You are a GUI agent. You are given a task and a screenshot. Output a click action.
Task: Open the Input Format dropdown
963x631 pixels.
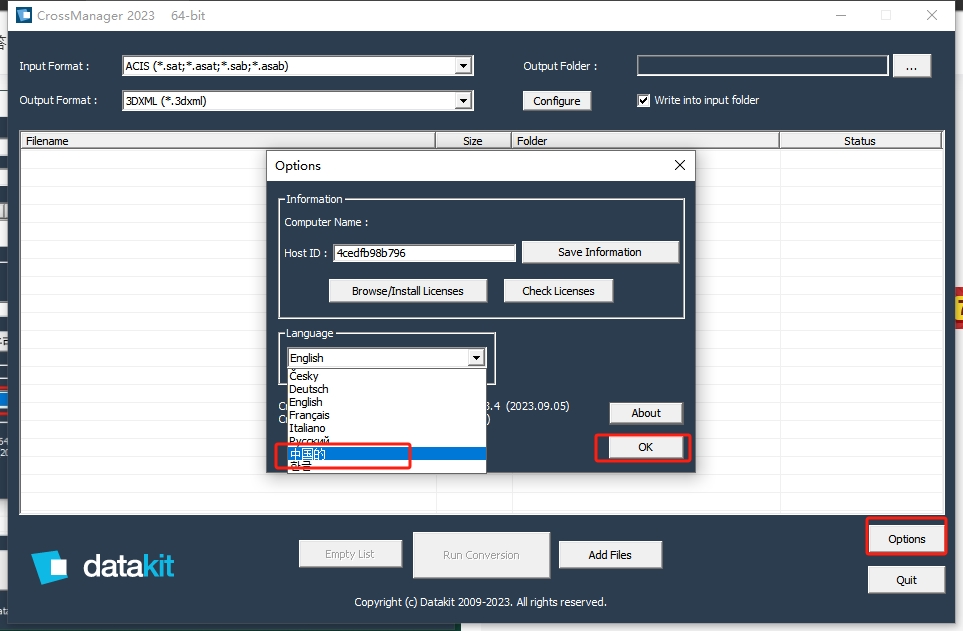click(x=464, y=66)
